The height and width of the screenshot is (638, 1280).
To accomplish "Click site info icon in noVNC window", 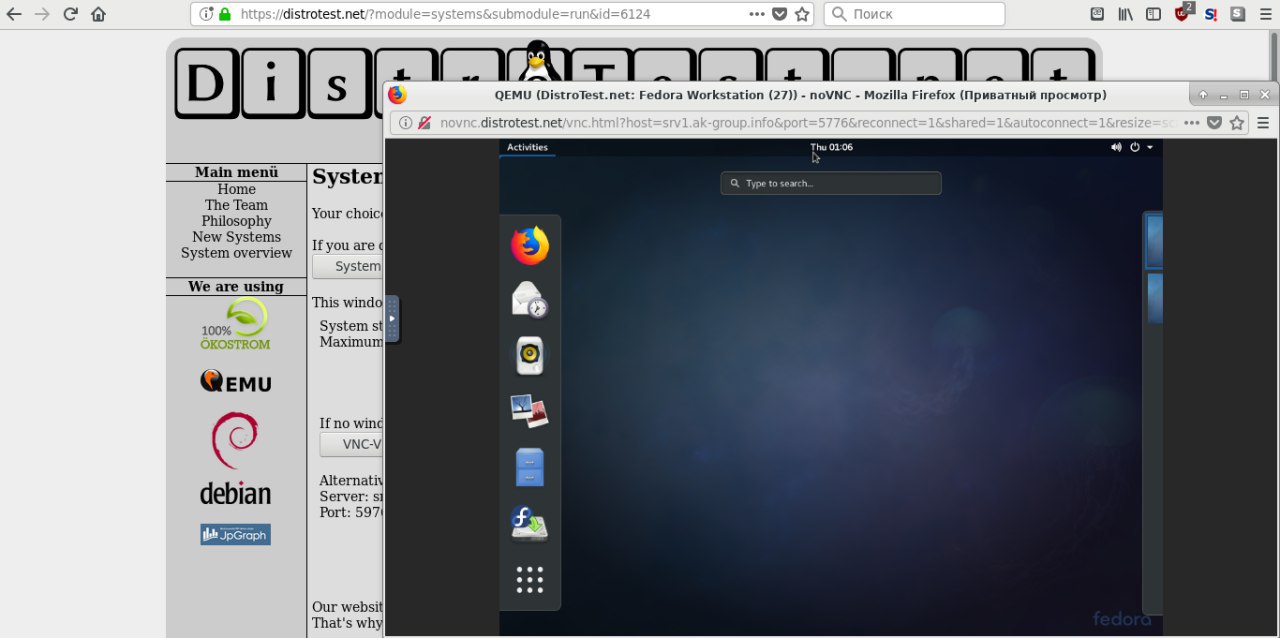I will [x=405, y=123].
